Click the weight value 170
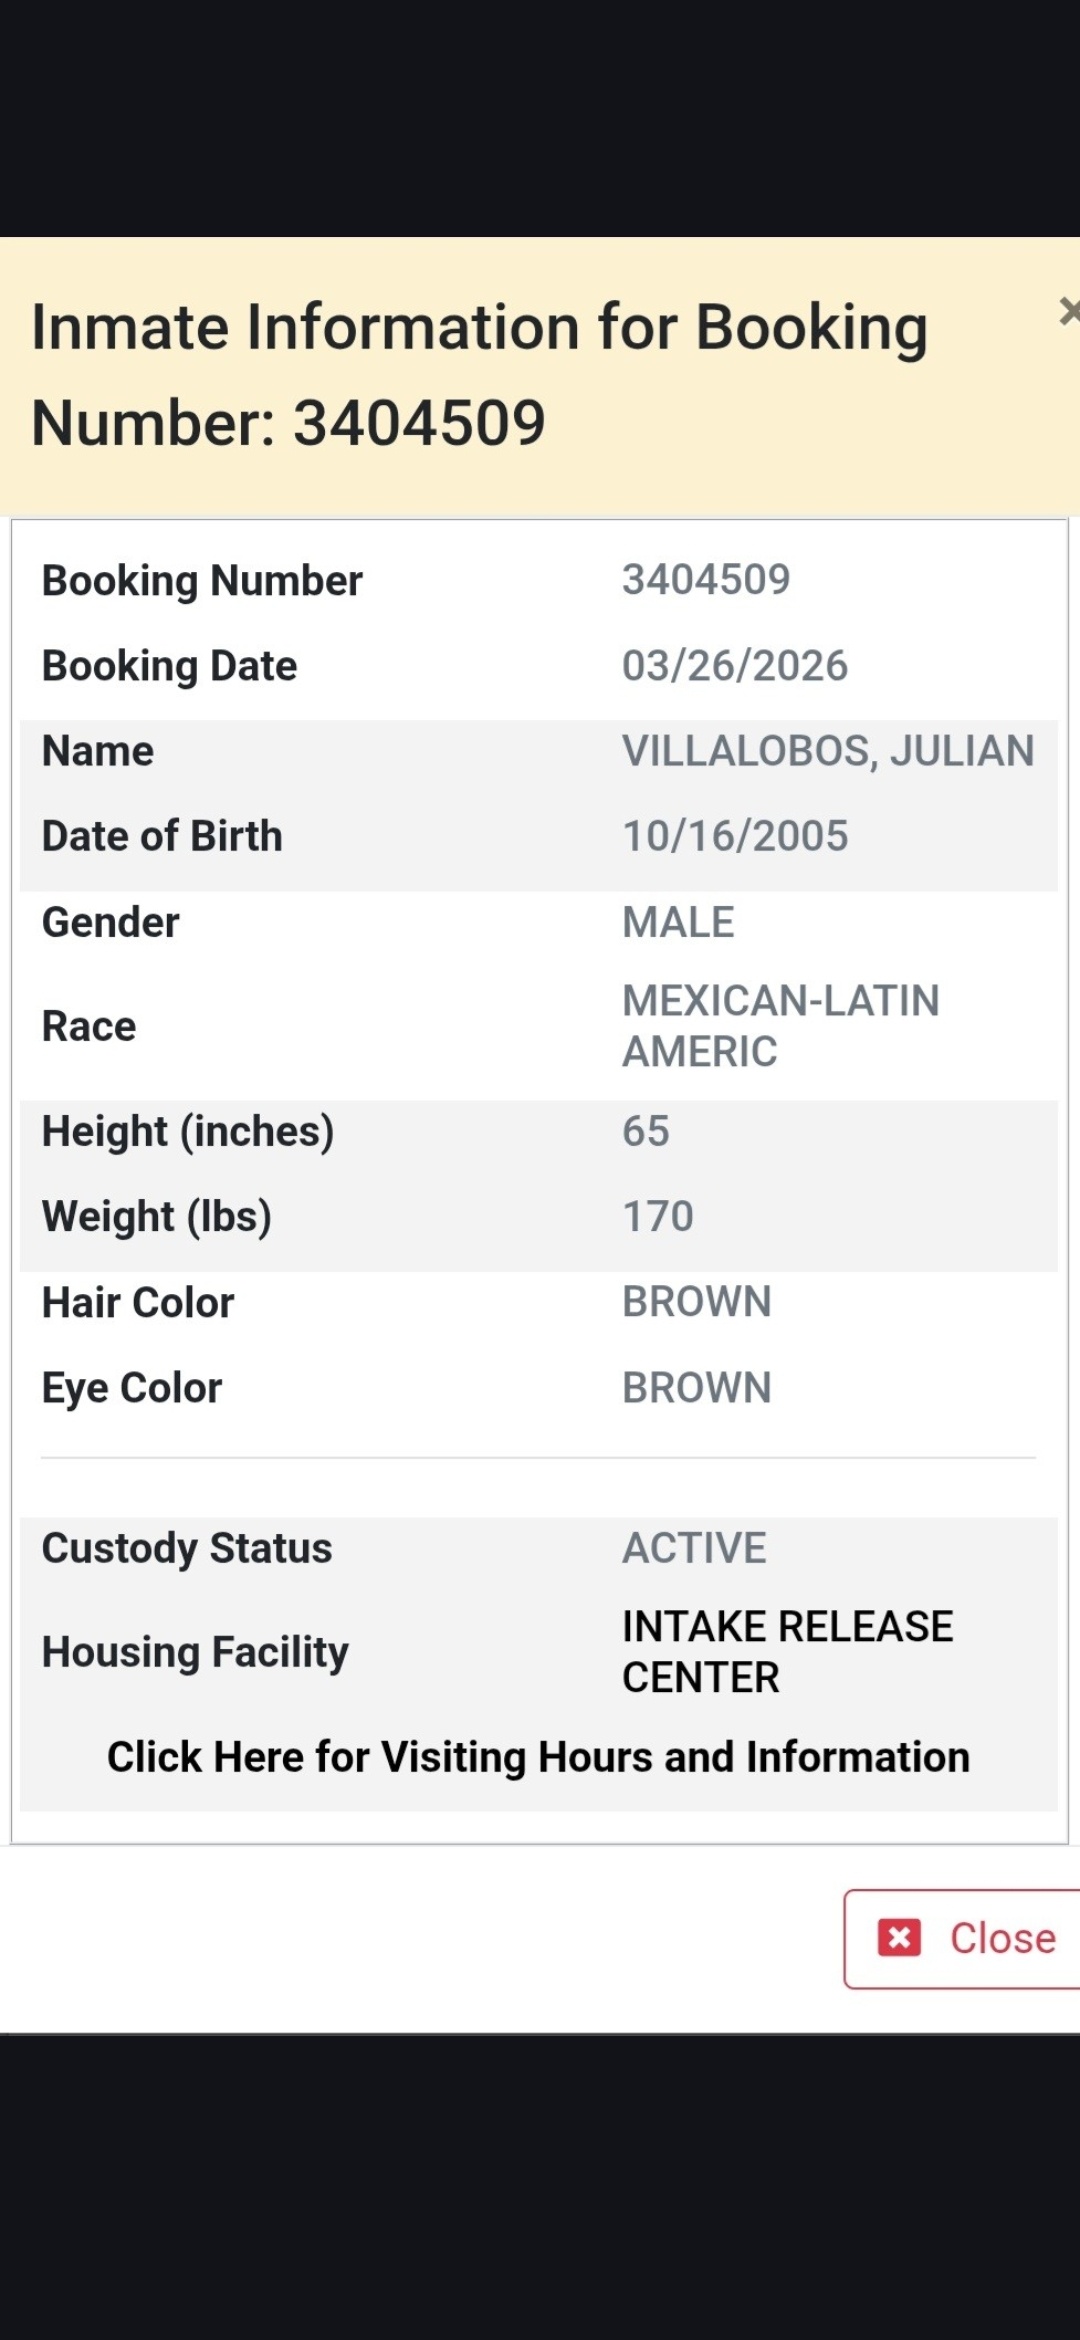 tap(657, 1217)
